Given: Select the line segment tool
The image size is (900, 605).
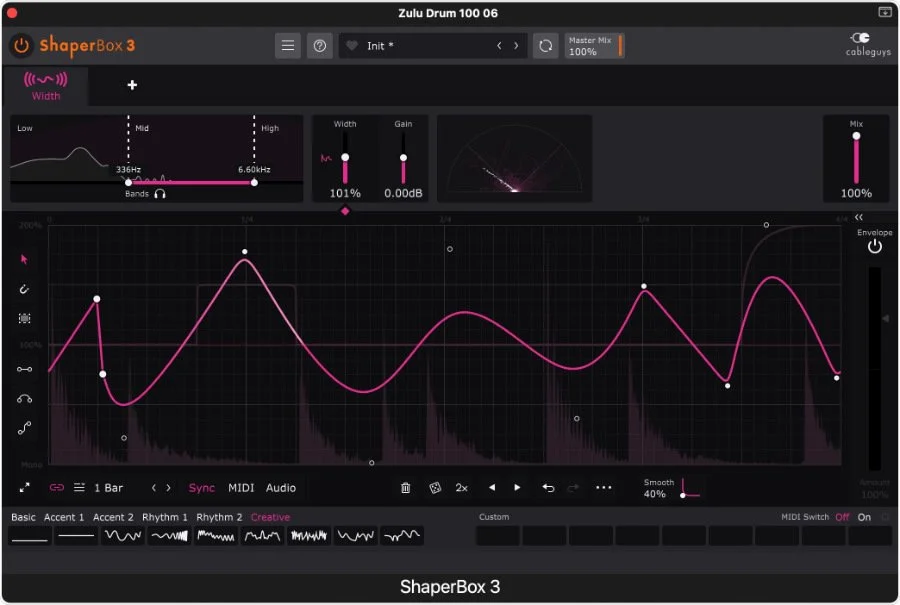Looking at the screenshot, I should (x=24, y=369).
